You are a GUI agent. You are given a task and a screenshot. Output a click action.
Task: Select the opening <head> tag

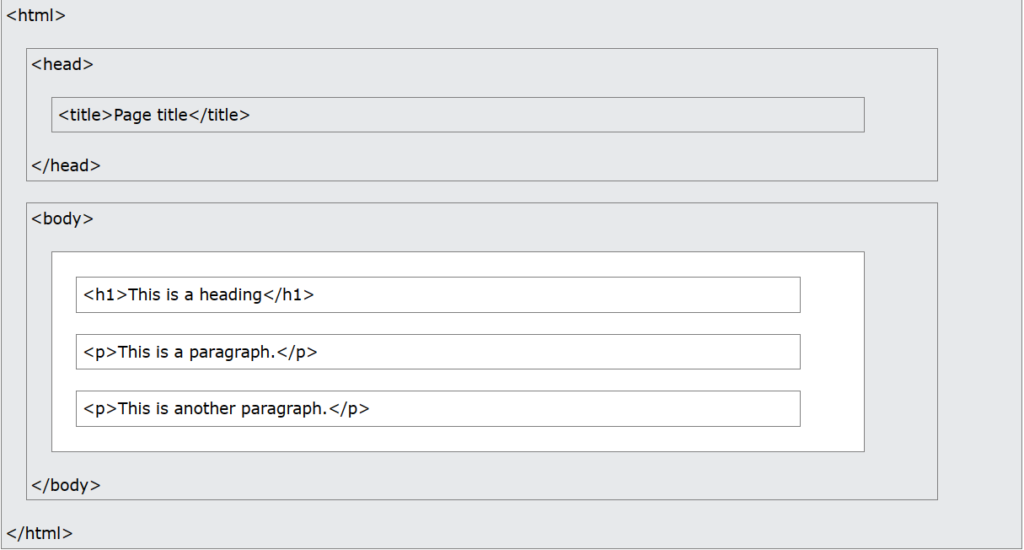[x=62, y=64]
